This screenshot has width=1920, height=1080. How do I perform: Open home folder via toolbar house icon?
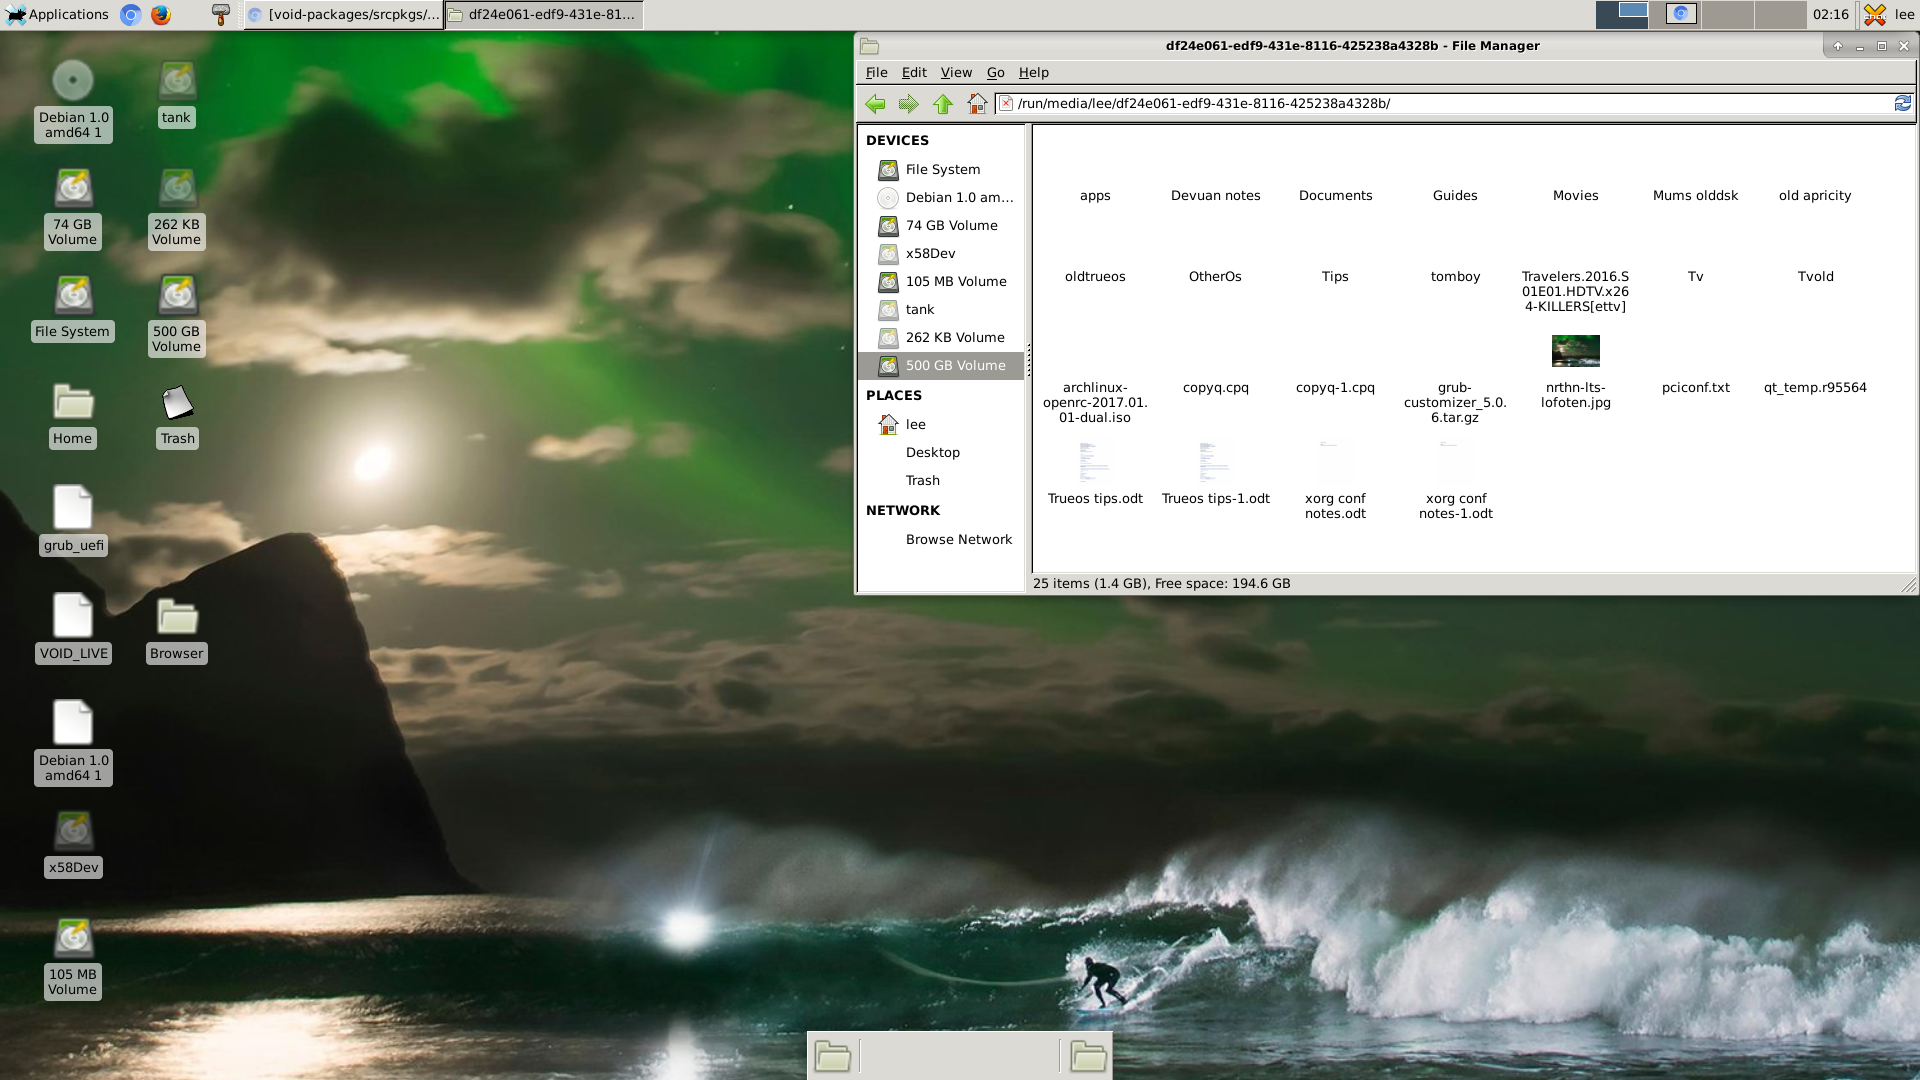977,104
